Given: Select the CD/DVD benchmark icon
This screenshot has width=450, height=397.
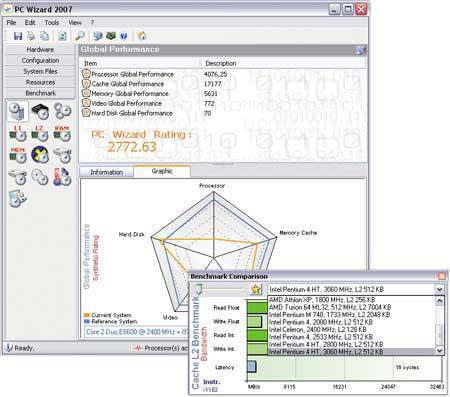Looking at the screenshot, I should click(x=40, y=177).
